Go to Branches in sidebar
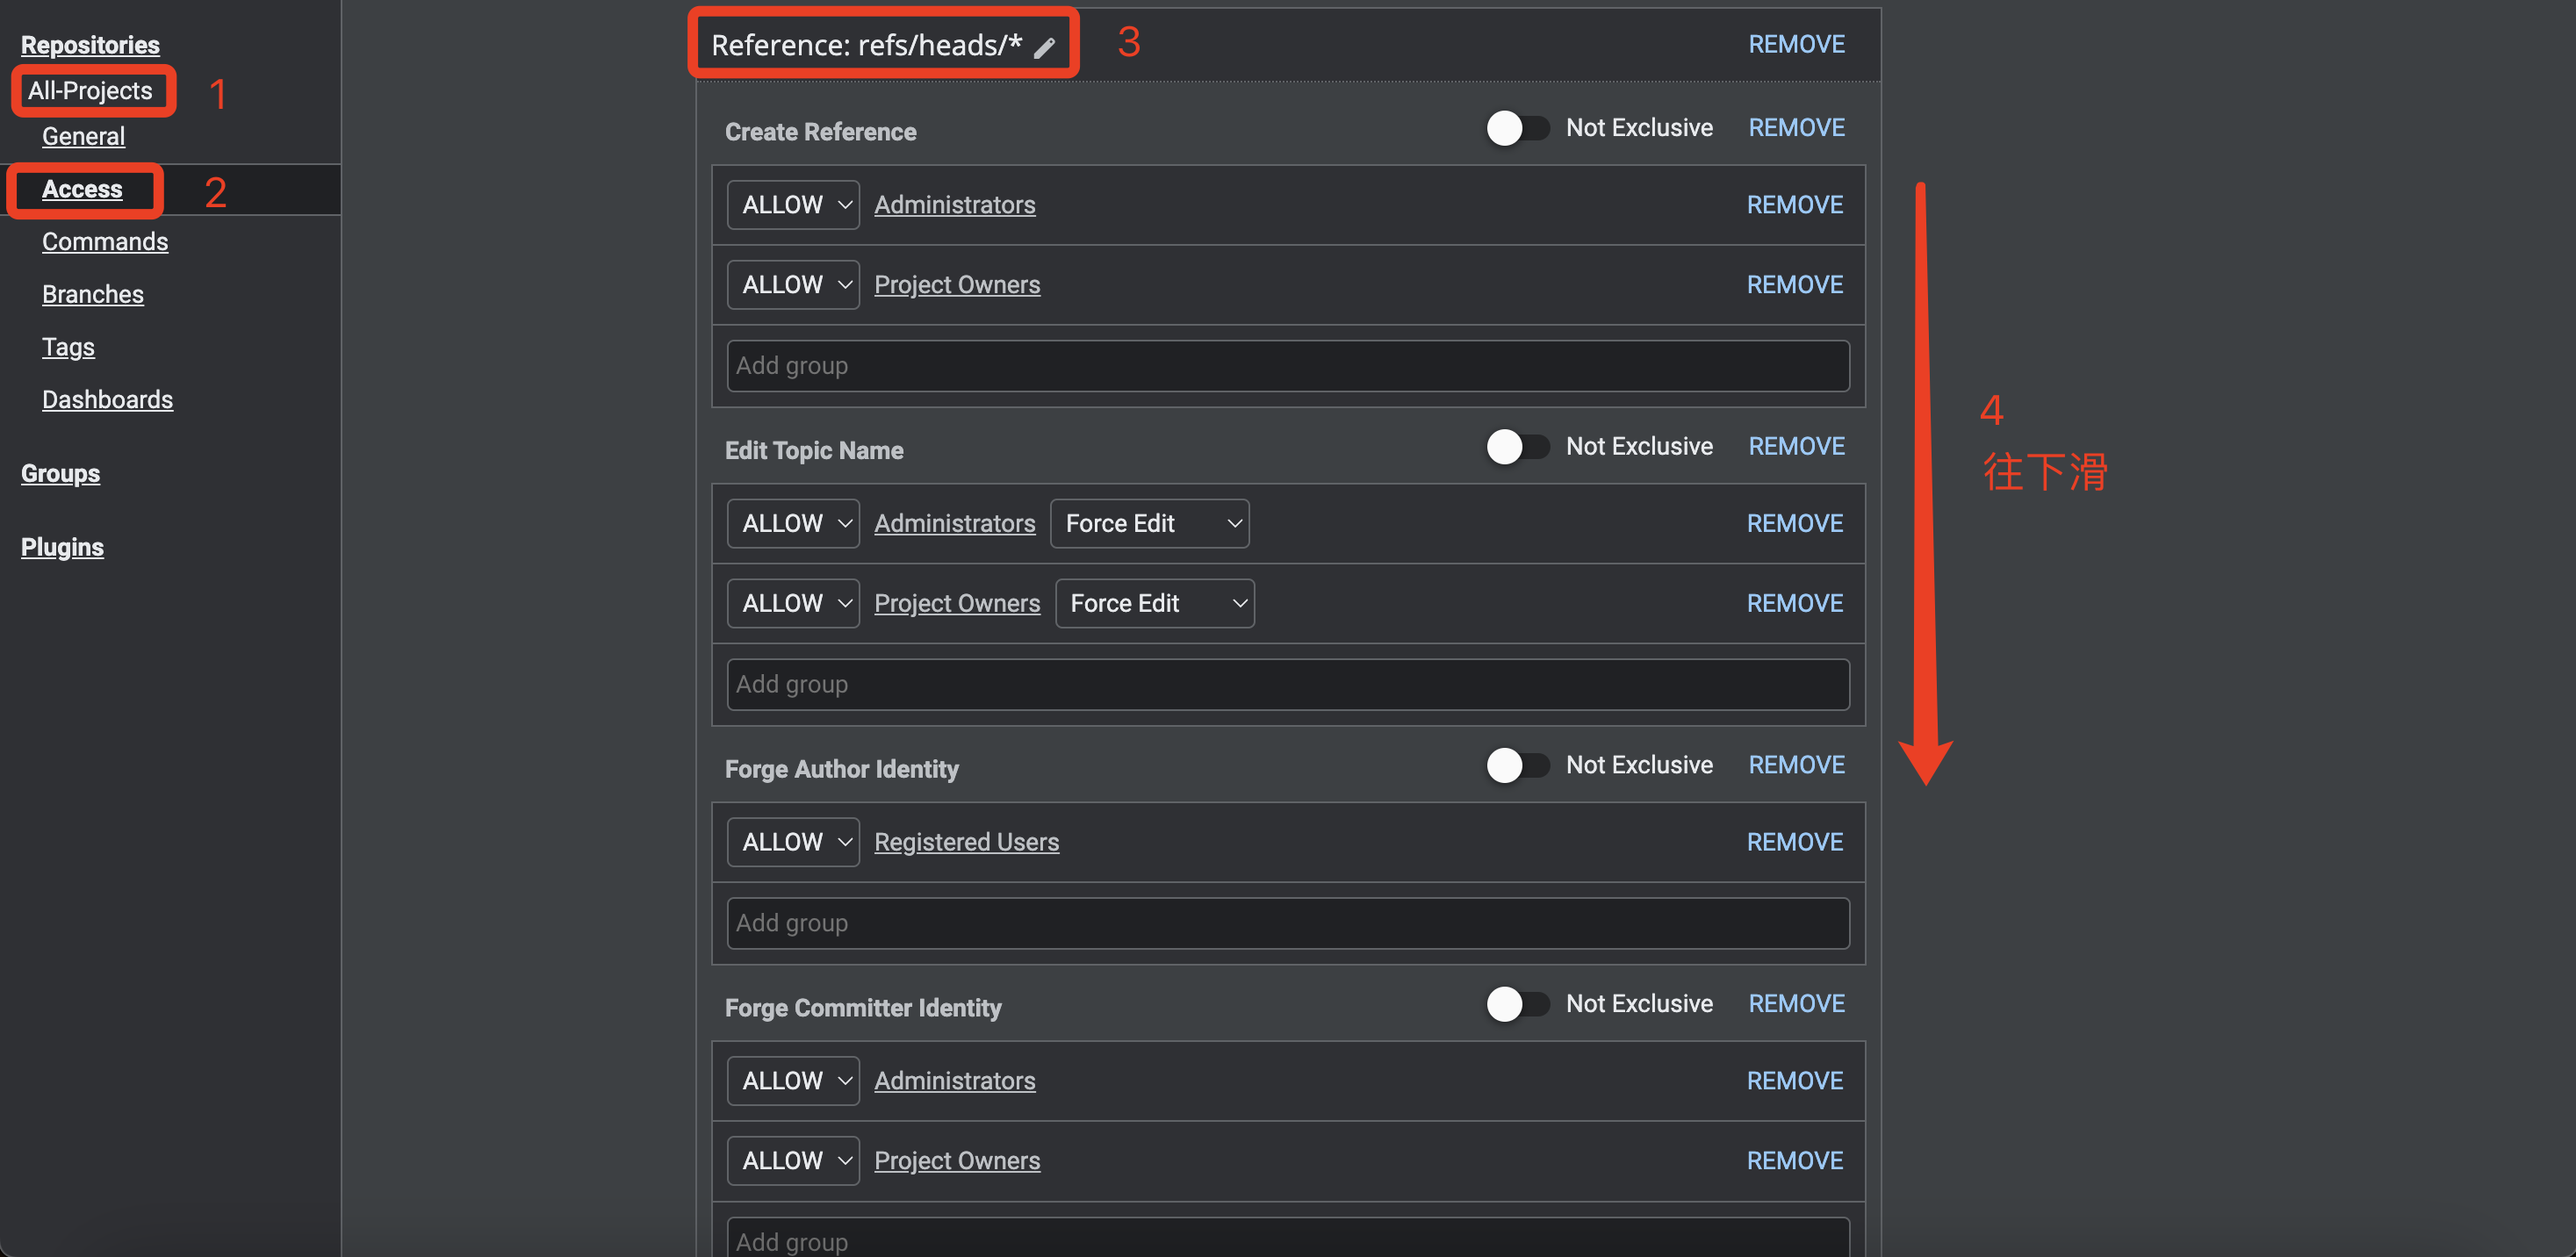The image size is (2576, 1257). coord(93,294)
